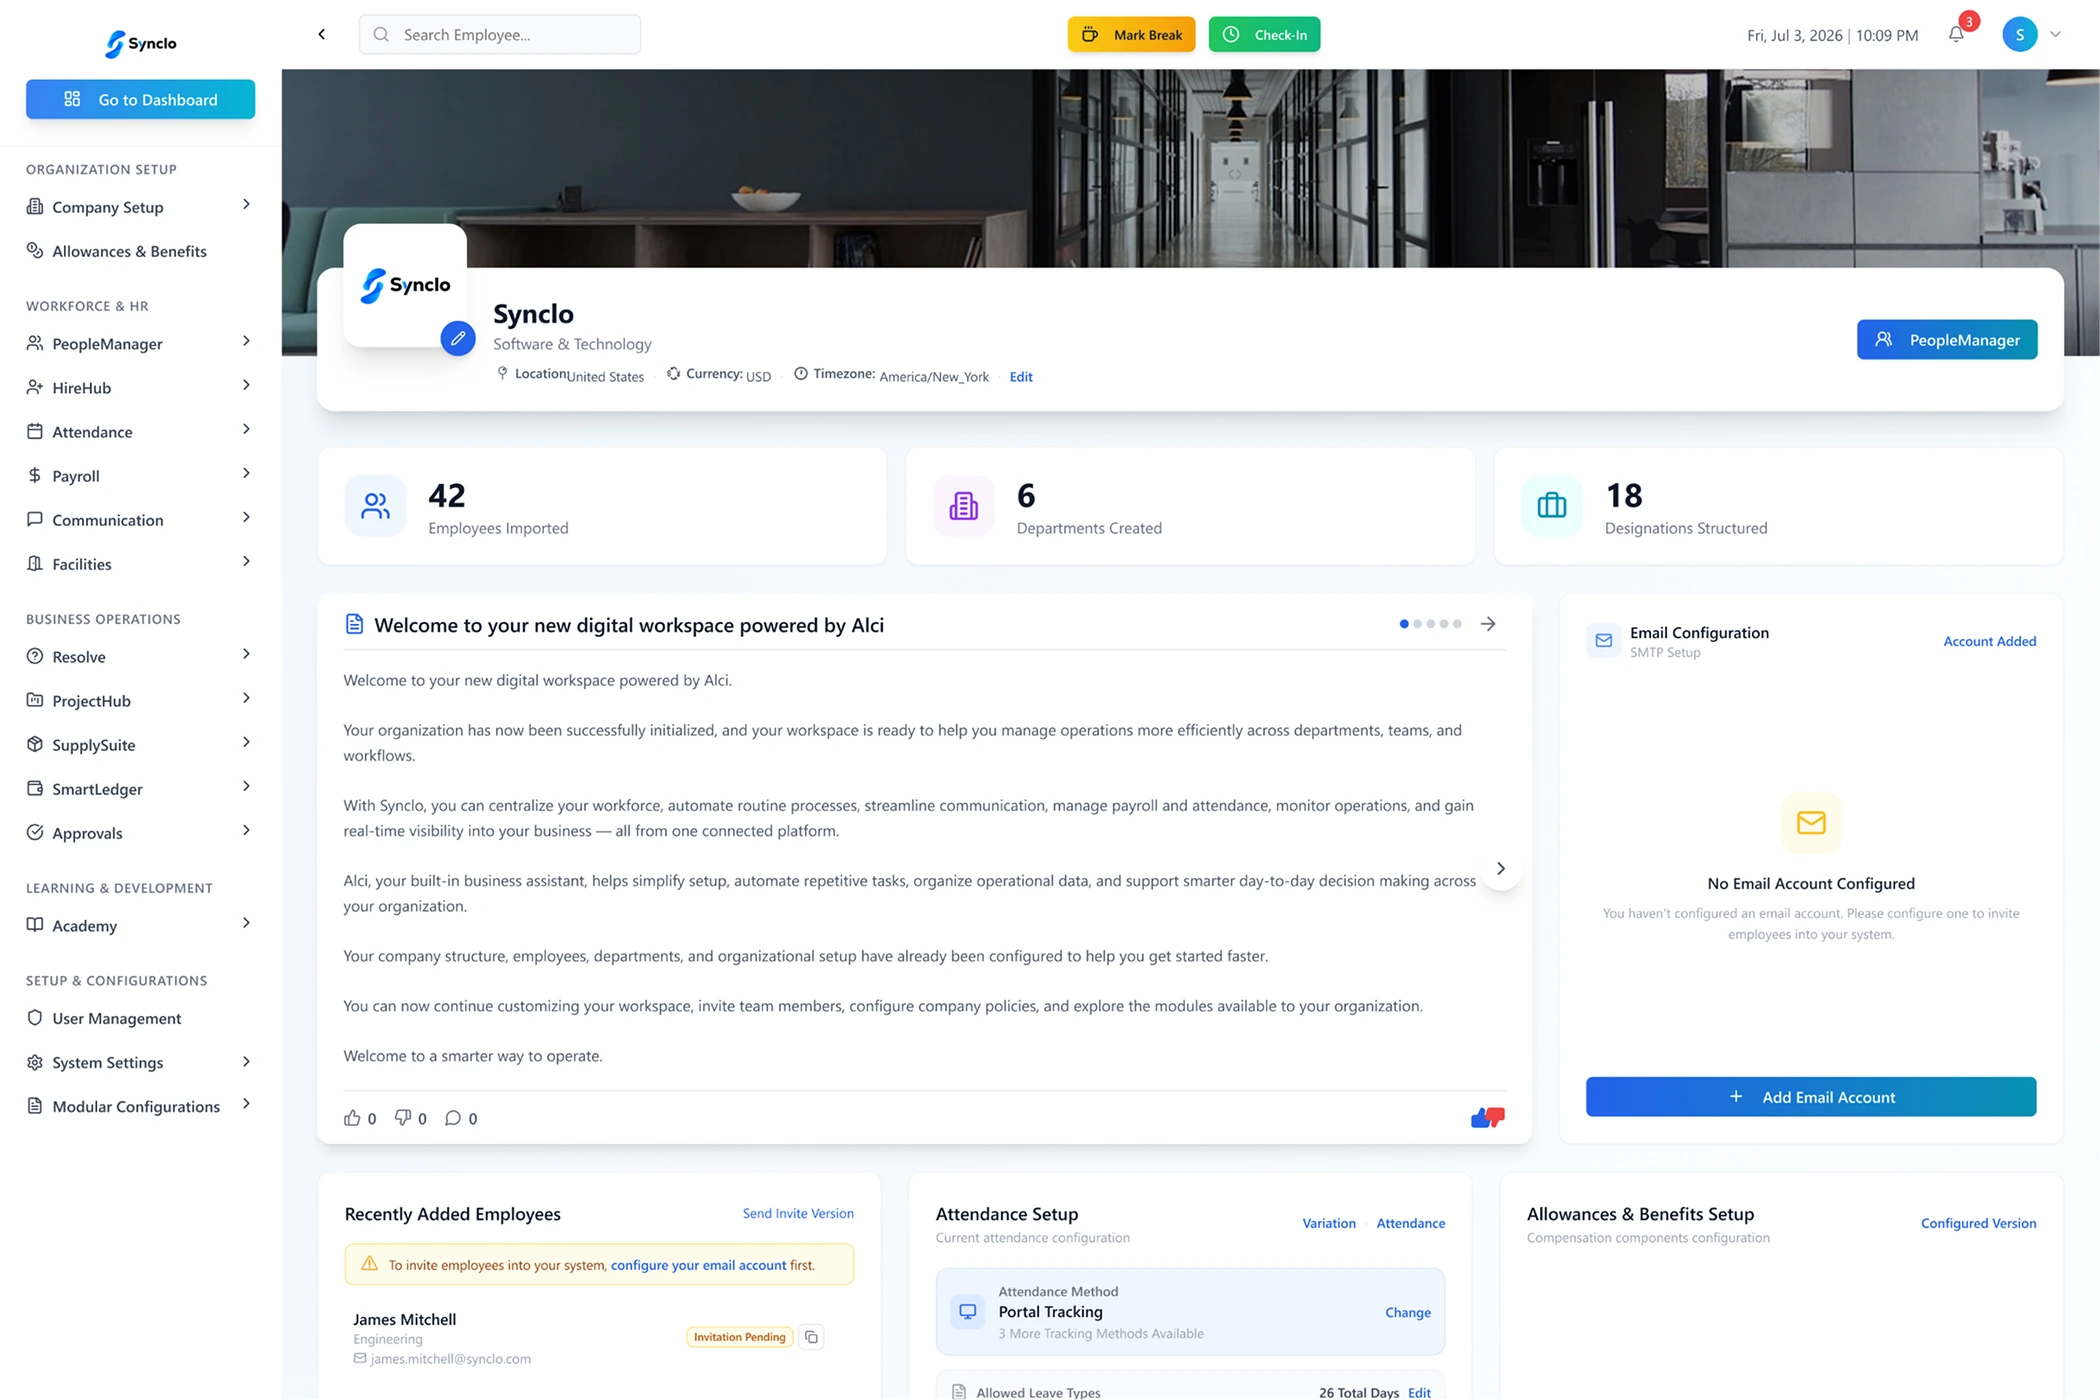
Task: Copy James Mitchell's invitation link icon
Action: 811,1337
